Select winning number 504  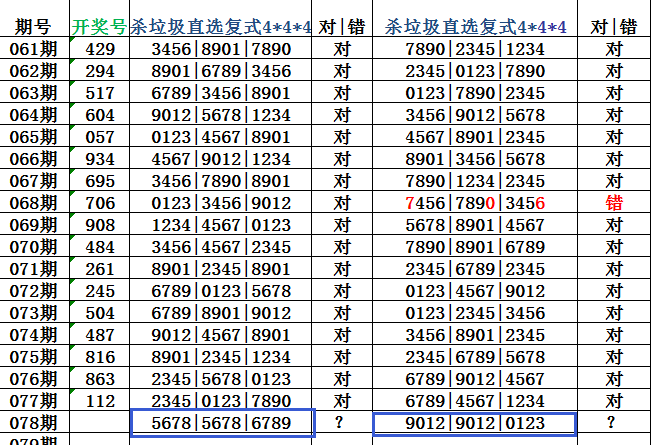[x=100, y=312]
